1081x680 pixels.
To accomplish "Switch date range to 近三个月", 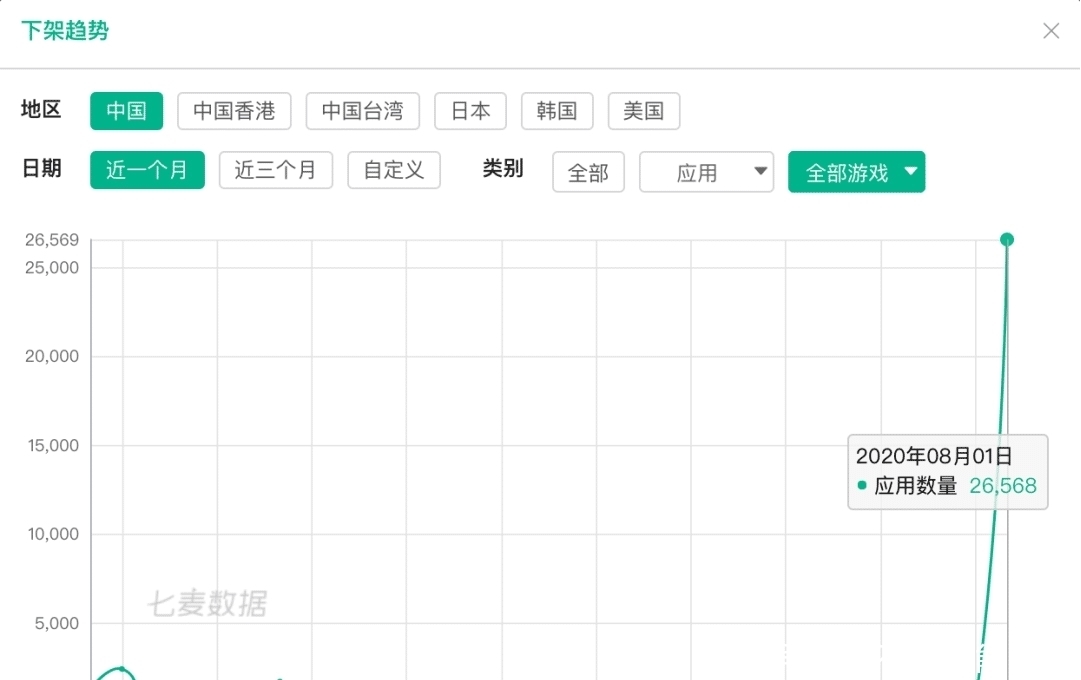I will pos(276,170).
